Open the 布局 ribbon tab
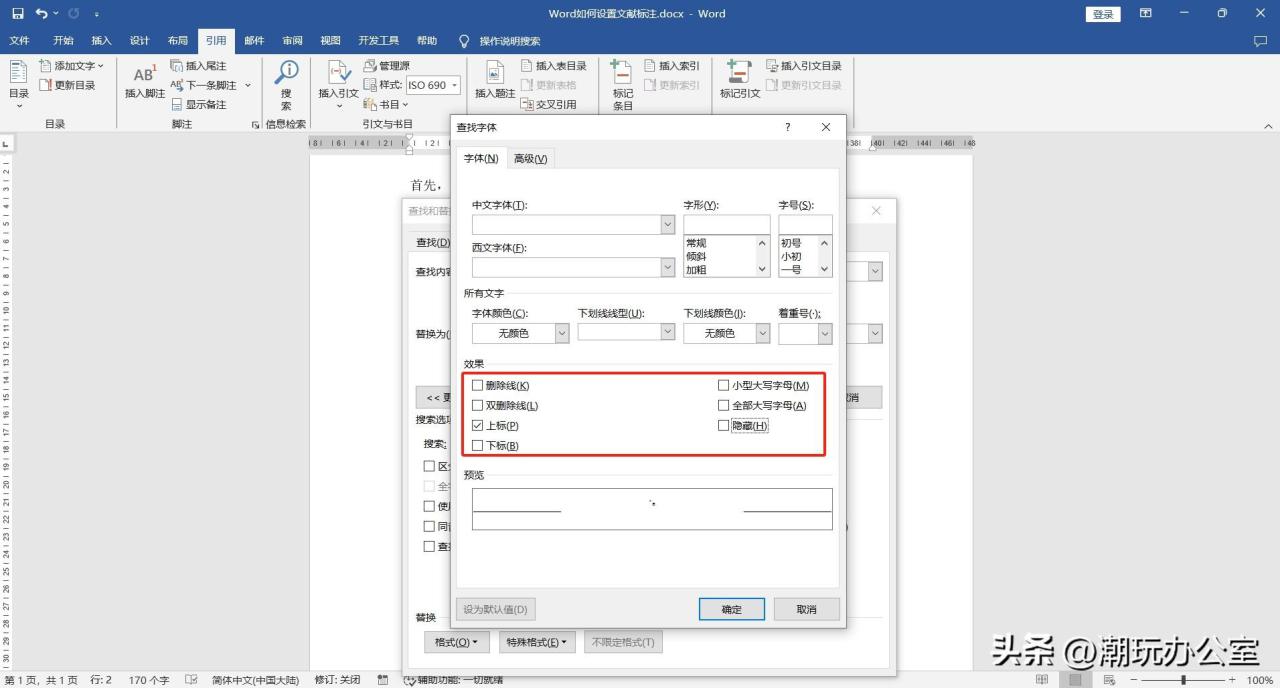1280x688 pixels. (x=177, y=41)
